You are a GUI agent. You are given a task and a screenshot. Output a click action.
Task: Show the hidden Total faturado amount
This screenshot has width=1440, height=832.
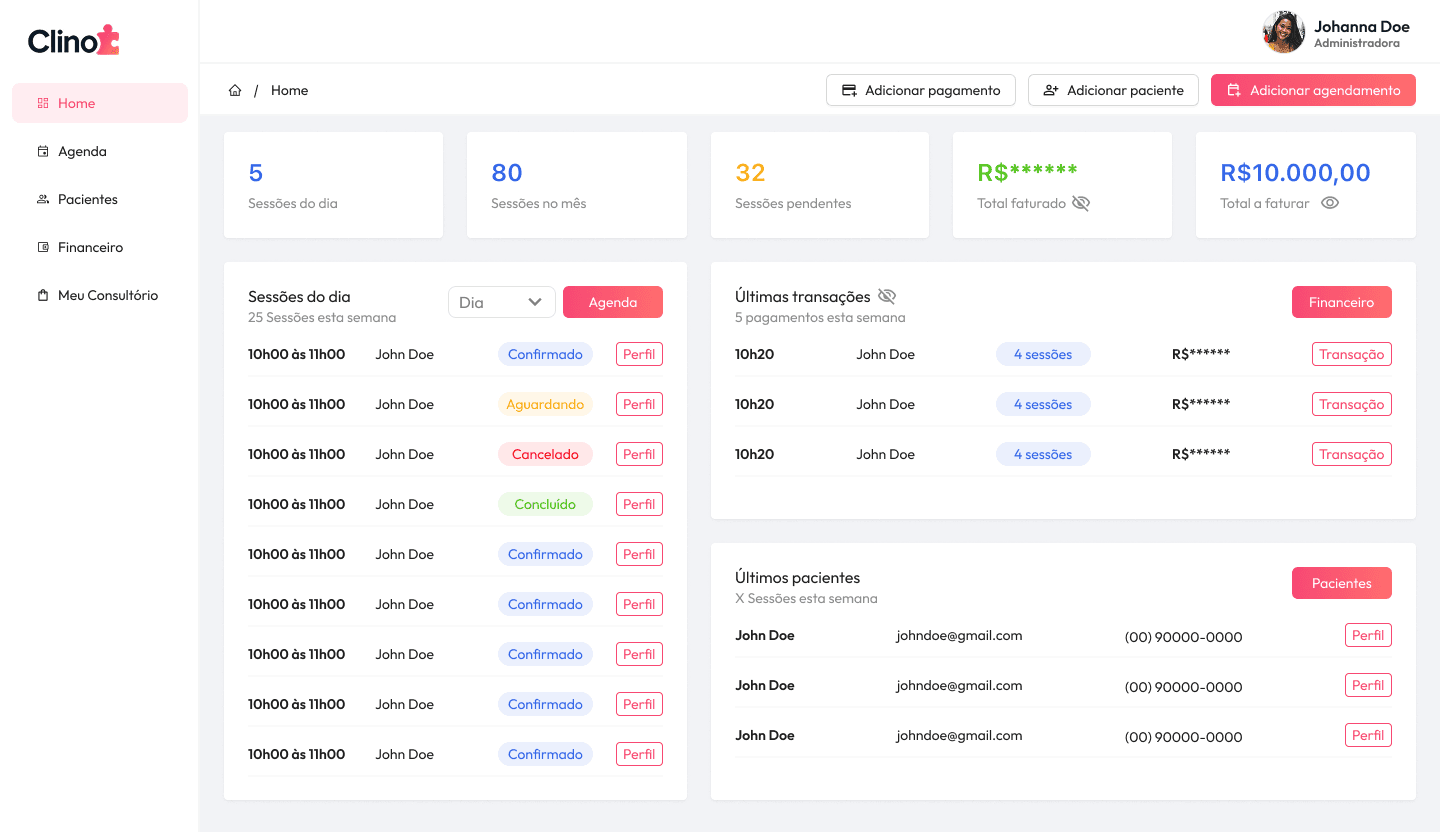1081,203
